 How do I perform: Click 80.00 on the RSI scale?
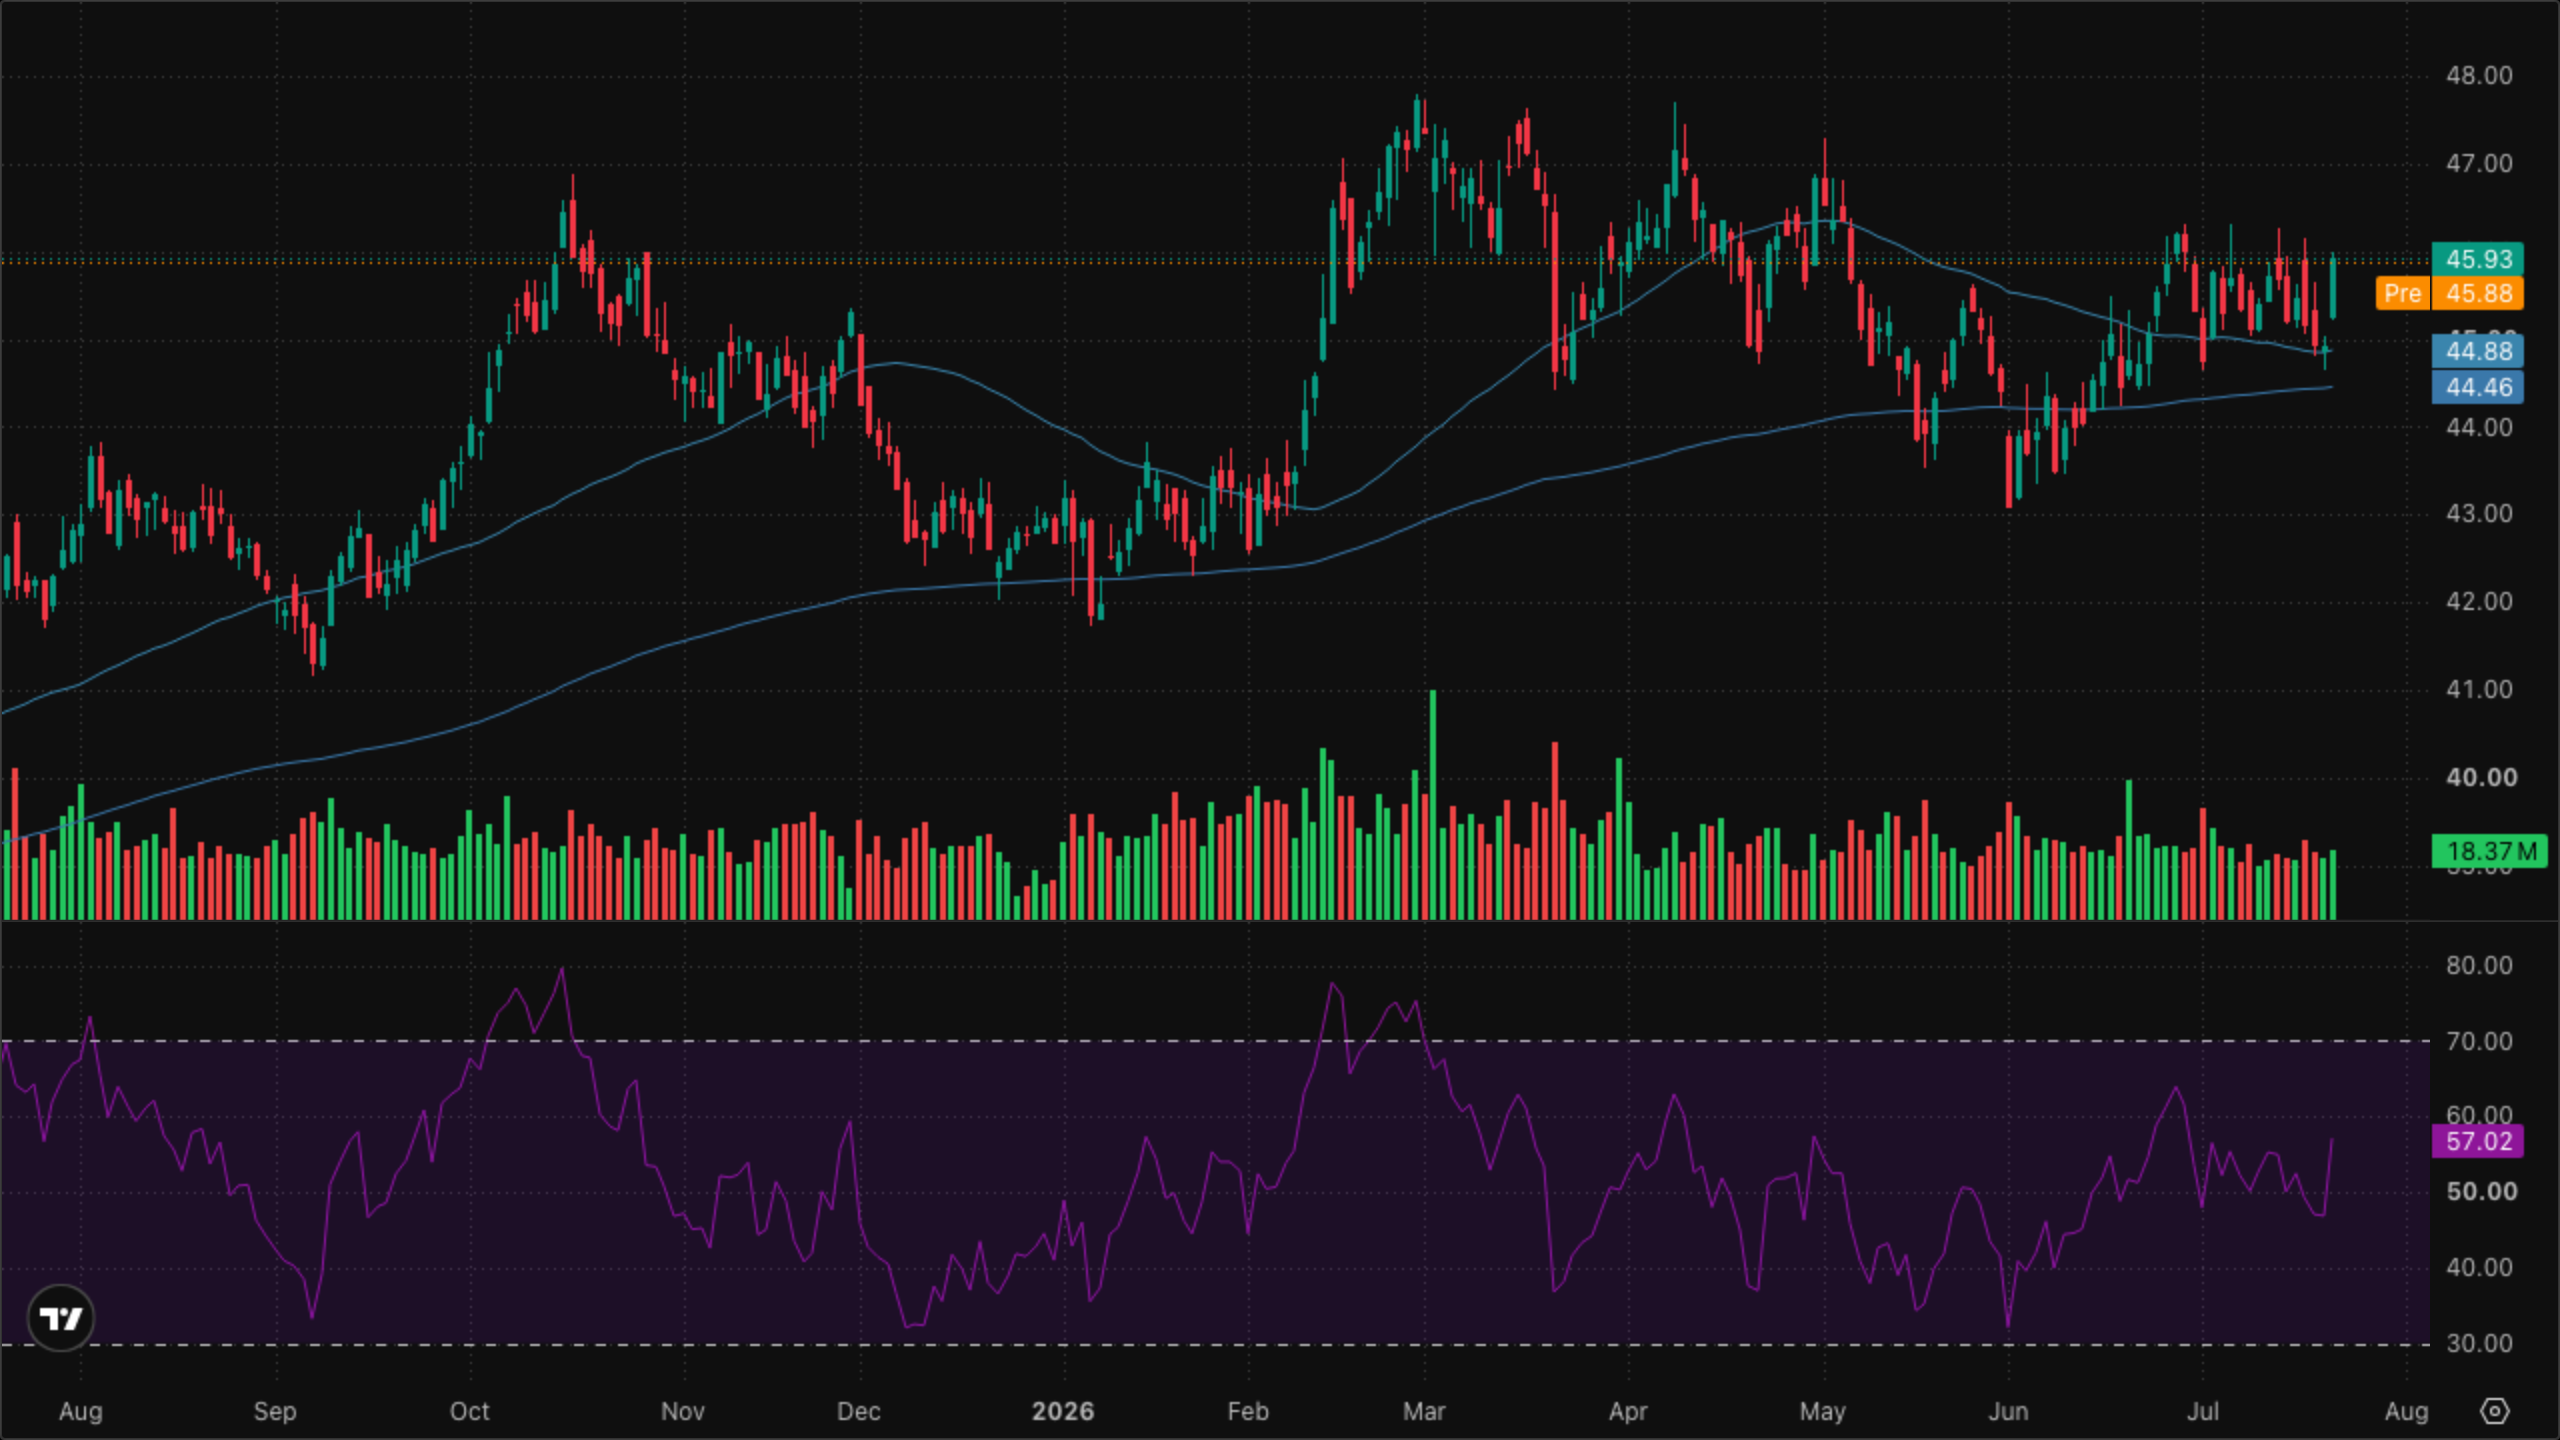tap(2479, 965)
